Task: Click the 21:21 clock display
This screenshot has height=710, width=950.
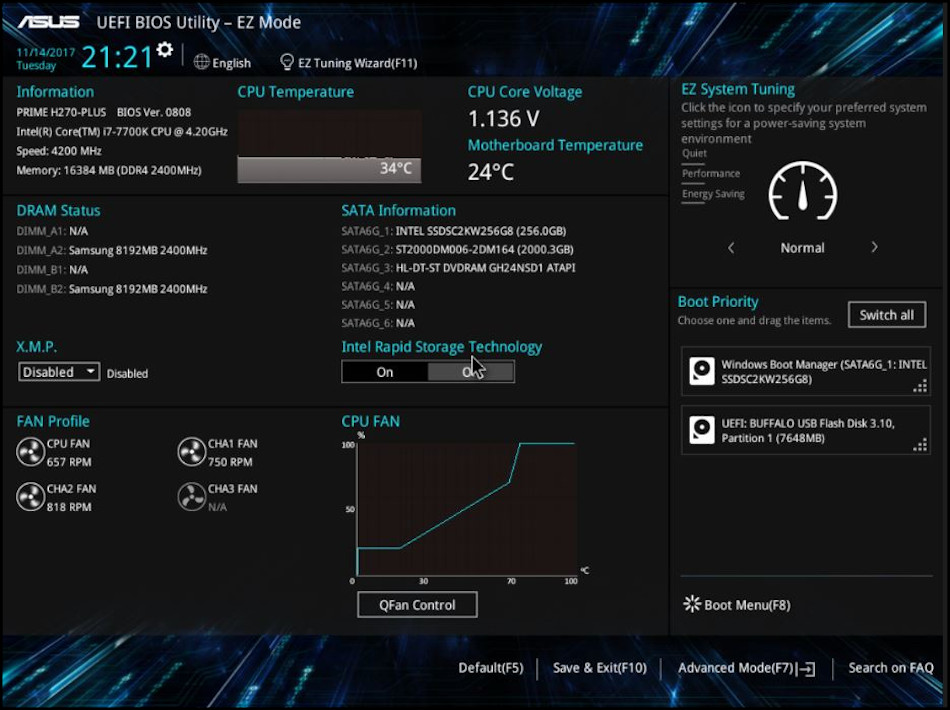Action: (117, 58)
